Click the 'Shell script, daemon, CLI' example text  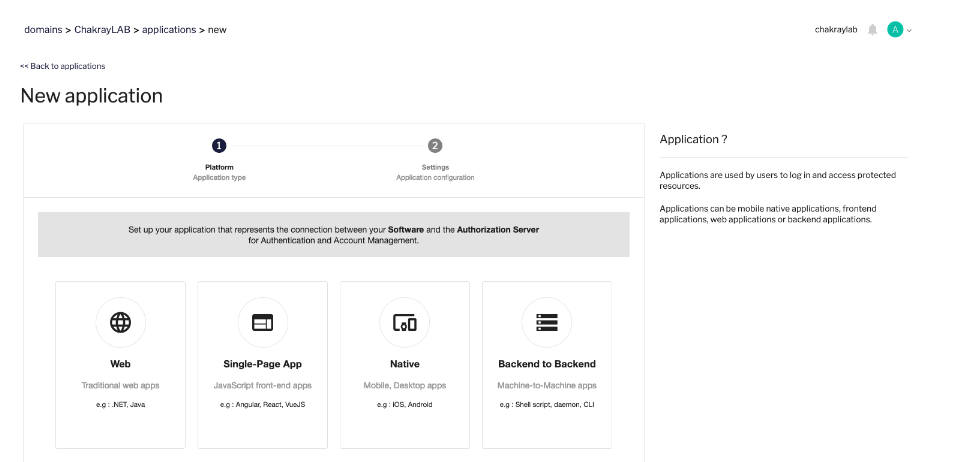[546, 404]
